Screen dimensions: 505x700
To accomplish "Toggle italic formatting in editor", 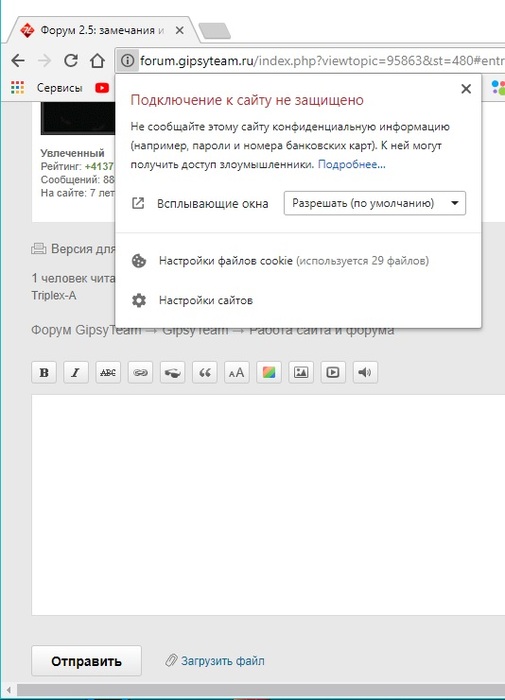I will 76,372.
